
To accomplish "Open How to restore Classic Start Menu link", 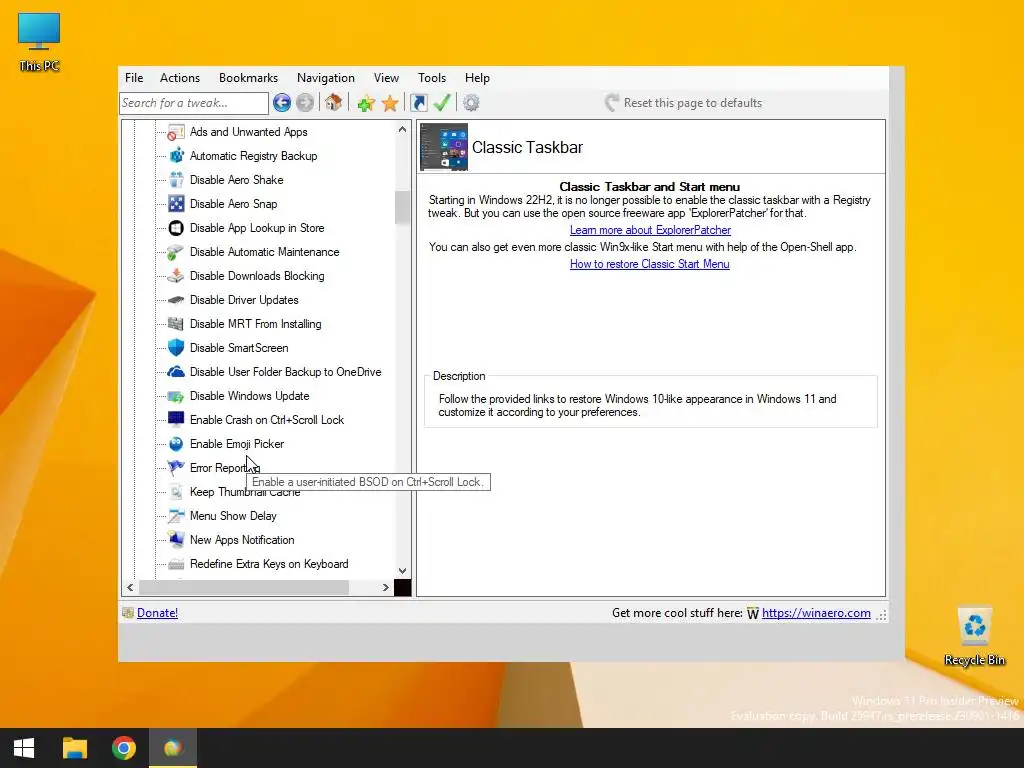I will 649,264.
